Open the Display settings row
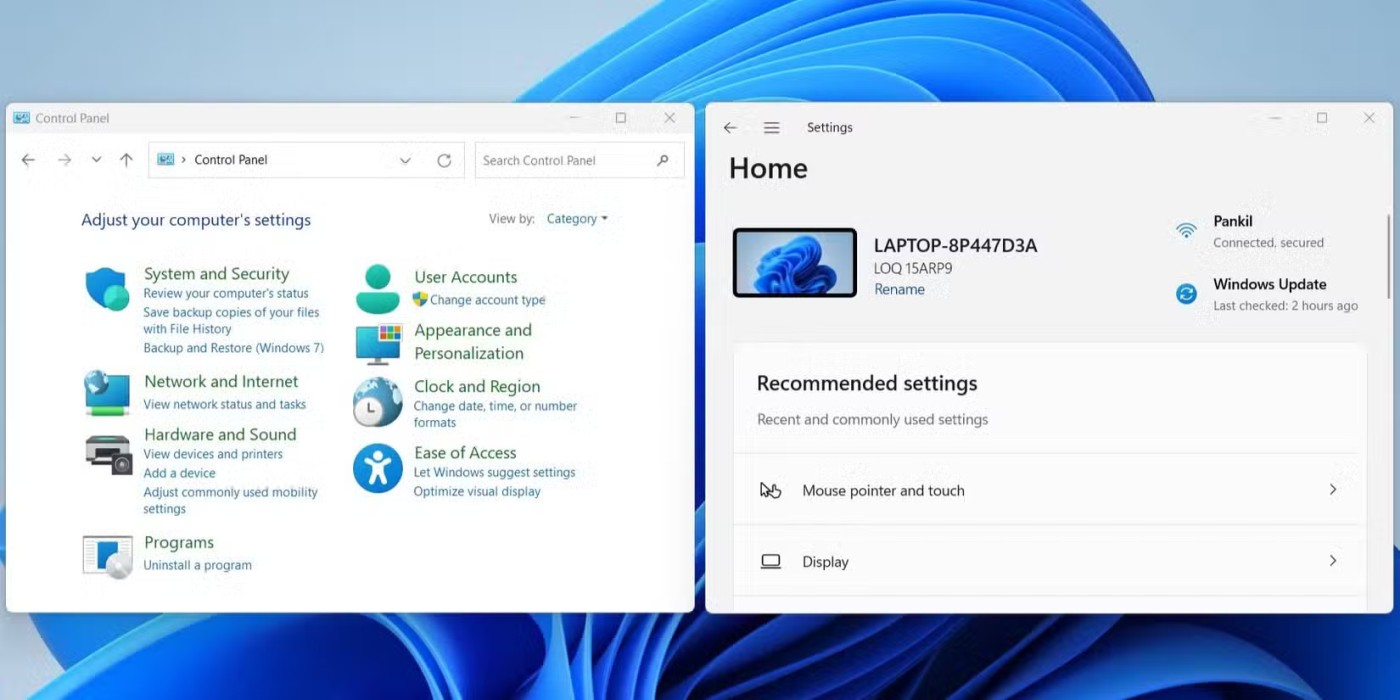The height and width of the screenshot is (700, 1400). coord(1048,562)
